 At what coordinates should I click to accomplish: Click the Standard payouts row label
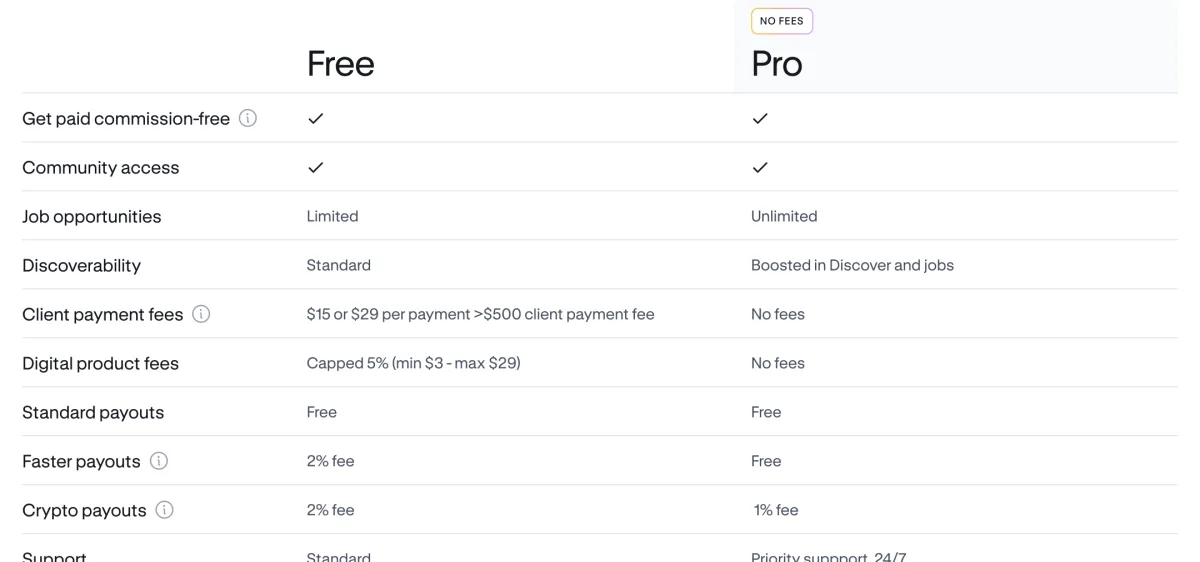(x=93, y=412)
